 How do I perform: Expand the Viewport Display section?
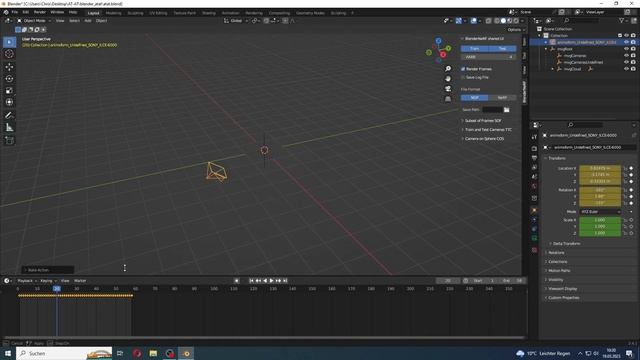point(561,289)
